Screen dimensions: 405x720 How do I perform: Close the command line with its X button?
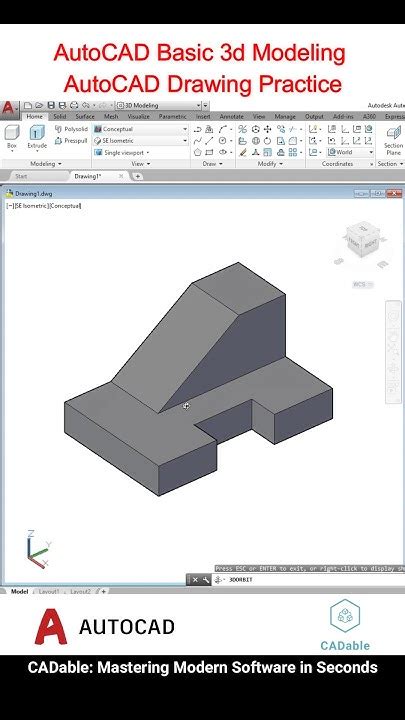click(195, 579)
